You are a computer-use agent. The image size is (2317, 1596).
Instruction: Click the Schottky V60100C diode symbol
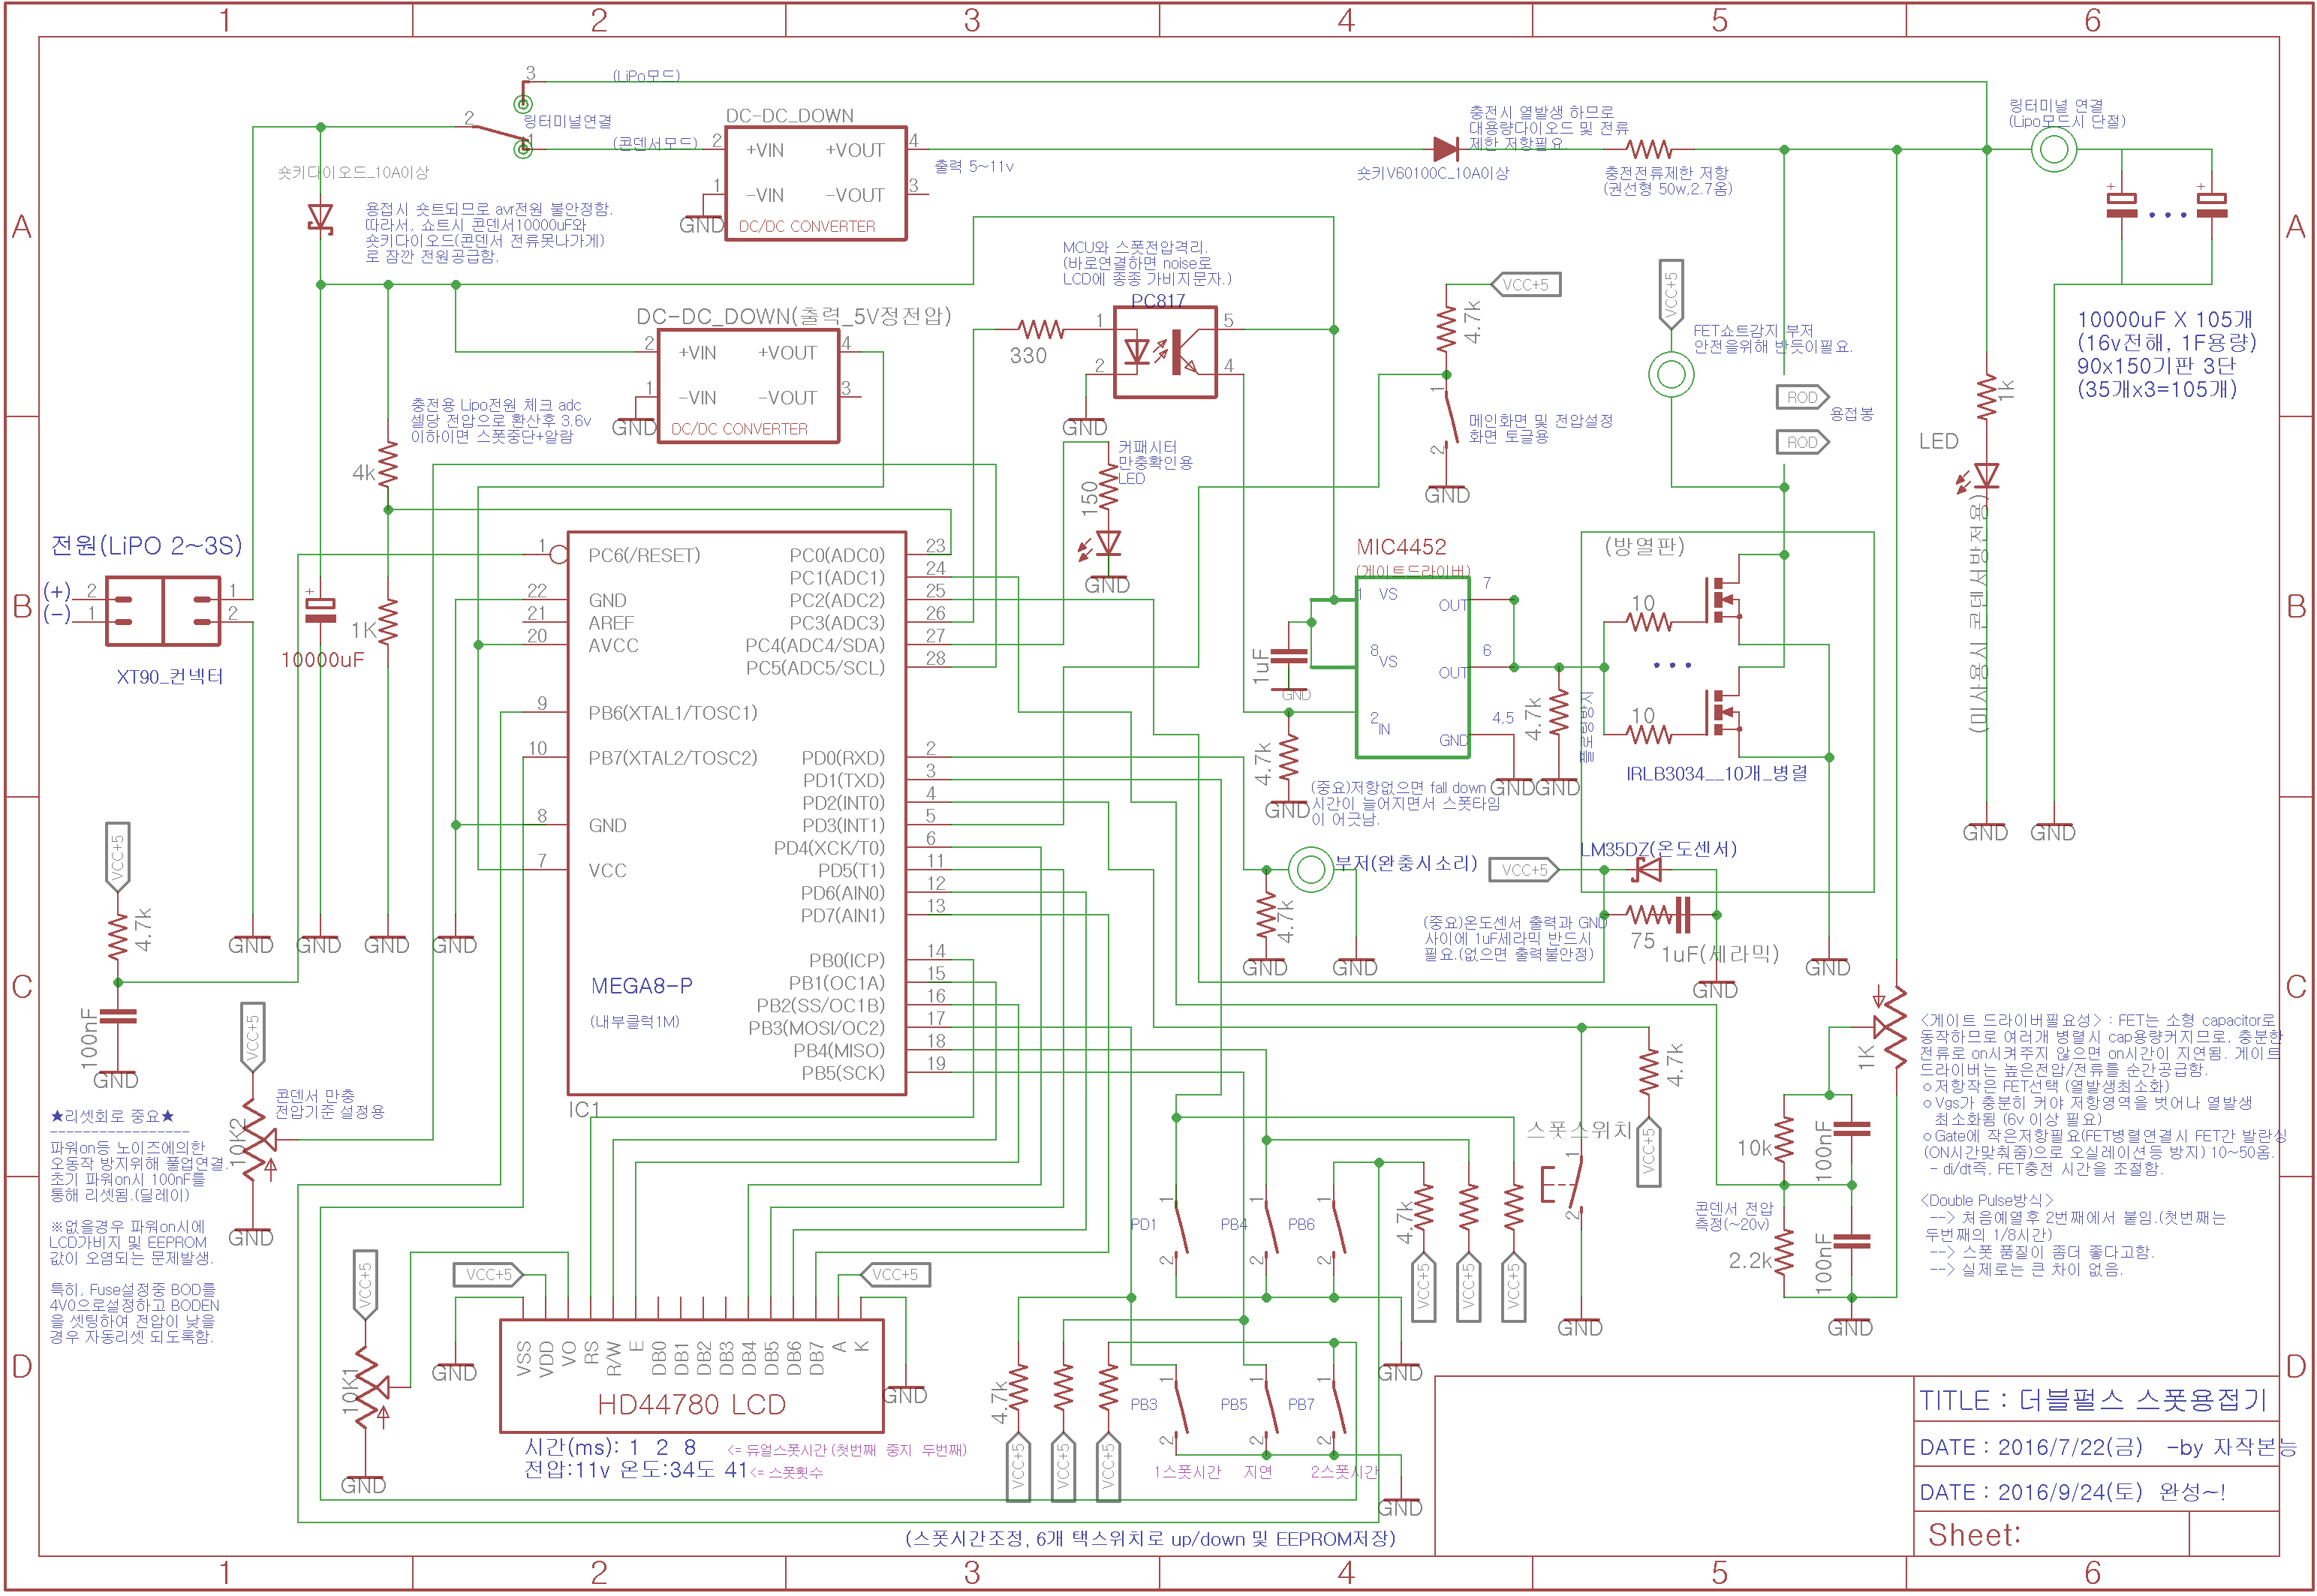coord(1445,149)
